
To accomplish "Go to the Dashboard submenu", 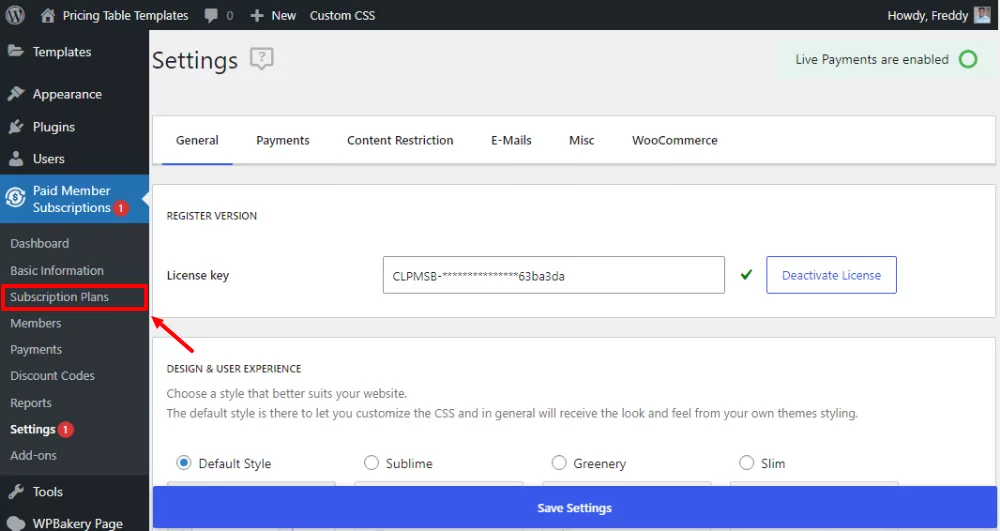I will (x=40, y=244).
